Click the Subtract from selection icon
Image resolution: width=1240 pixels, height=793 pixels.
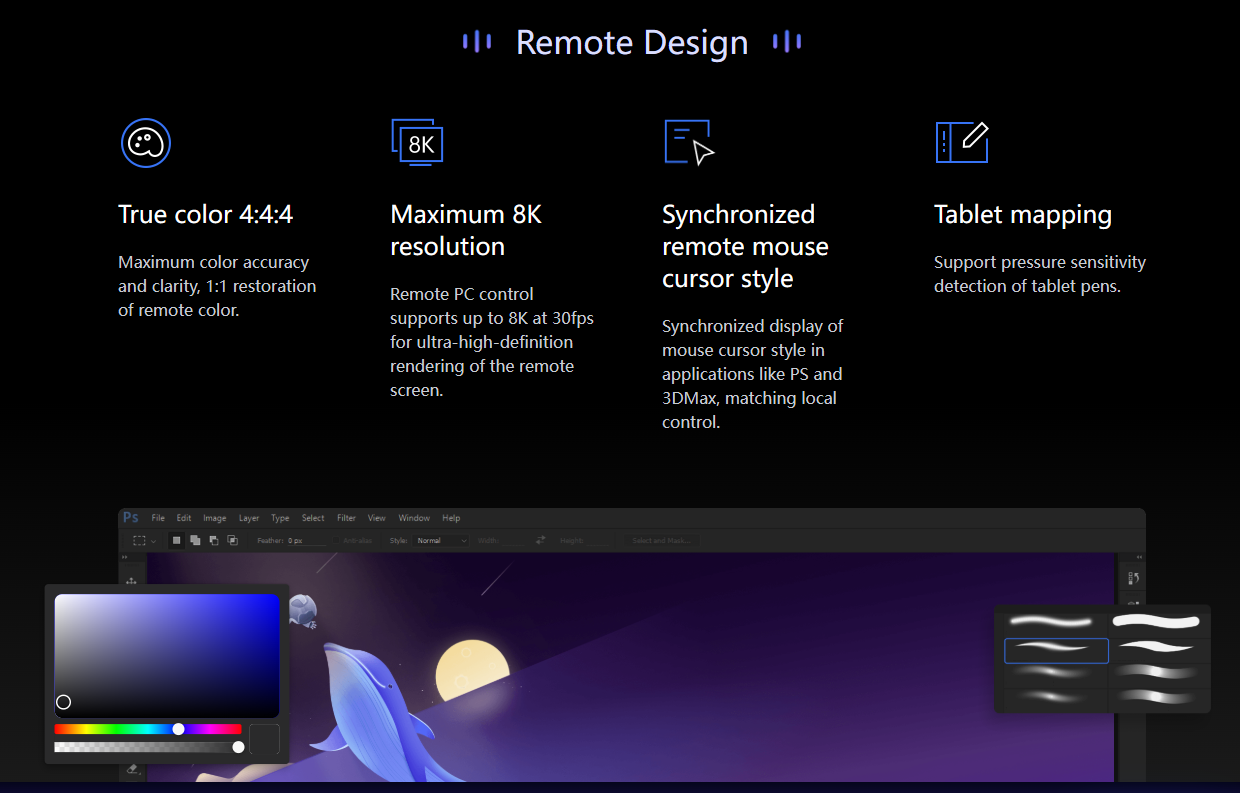coord(213,540)
